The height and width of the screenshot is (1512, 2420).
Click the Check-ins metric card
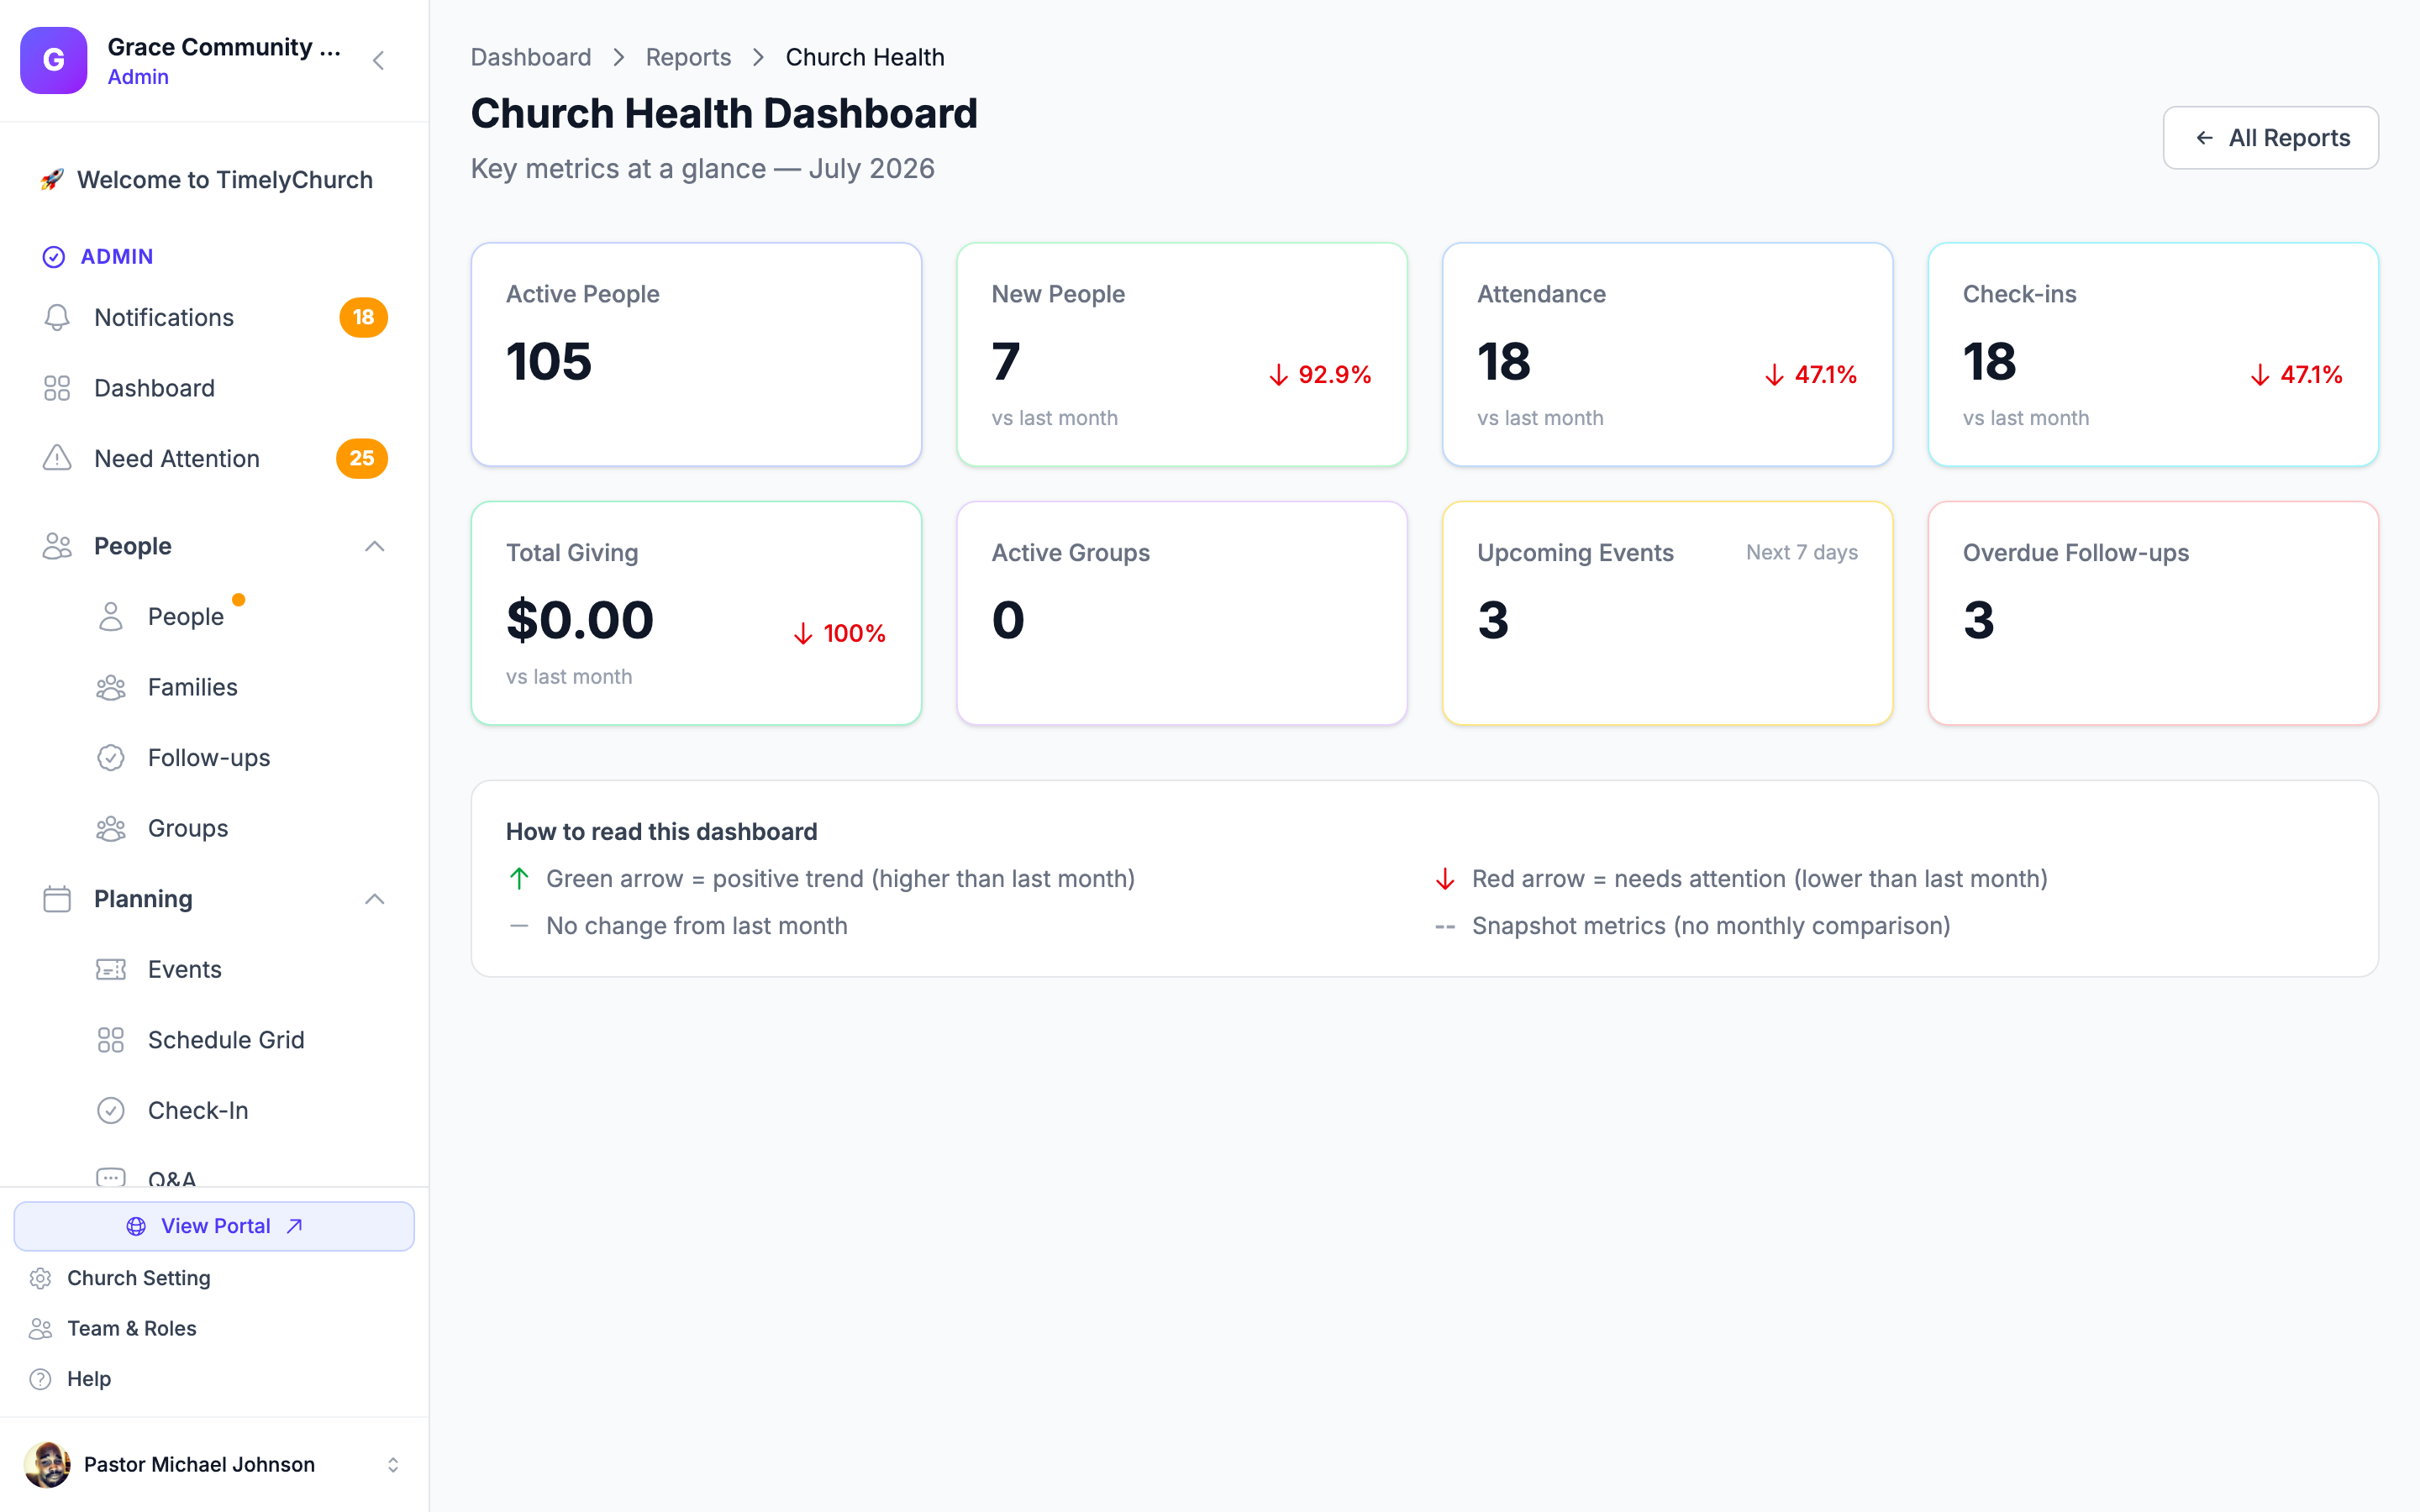[x=2153, y=354]
